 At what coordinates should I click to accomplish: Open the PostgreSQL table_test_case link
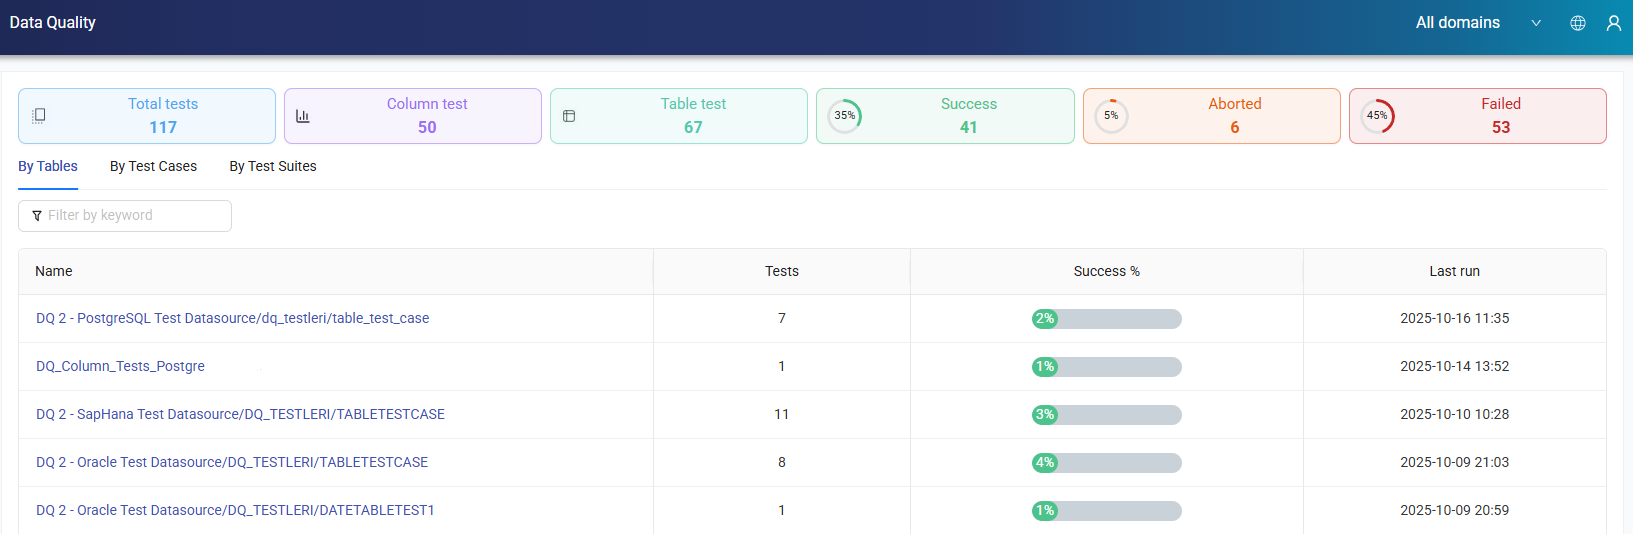[232, 318]
